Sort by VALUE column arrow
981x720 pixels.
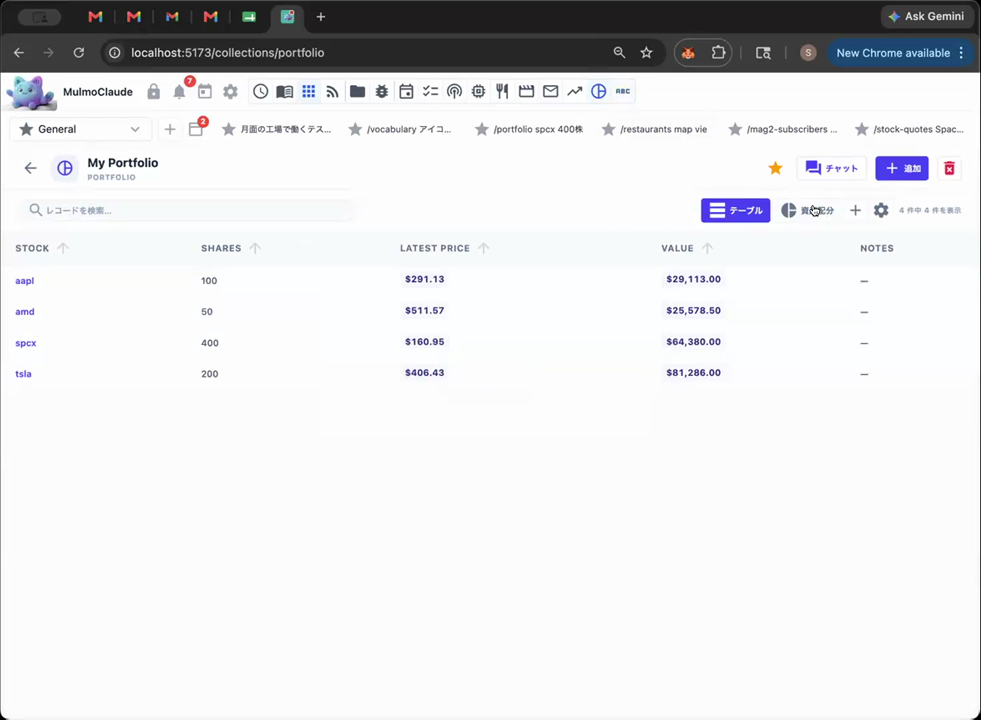(707, 248)
